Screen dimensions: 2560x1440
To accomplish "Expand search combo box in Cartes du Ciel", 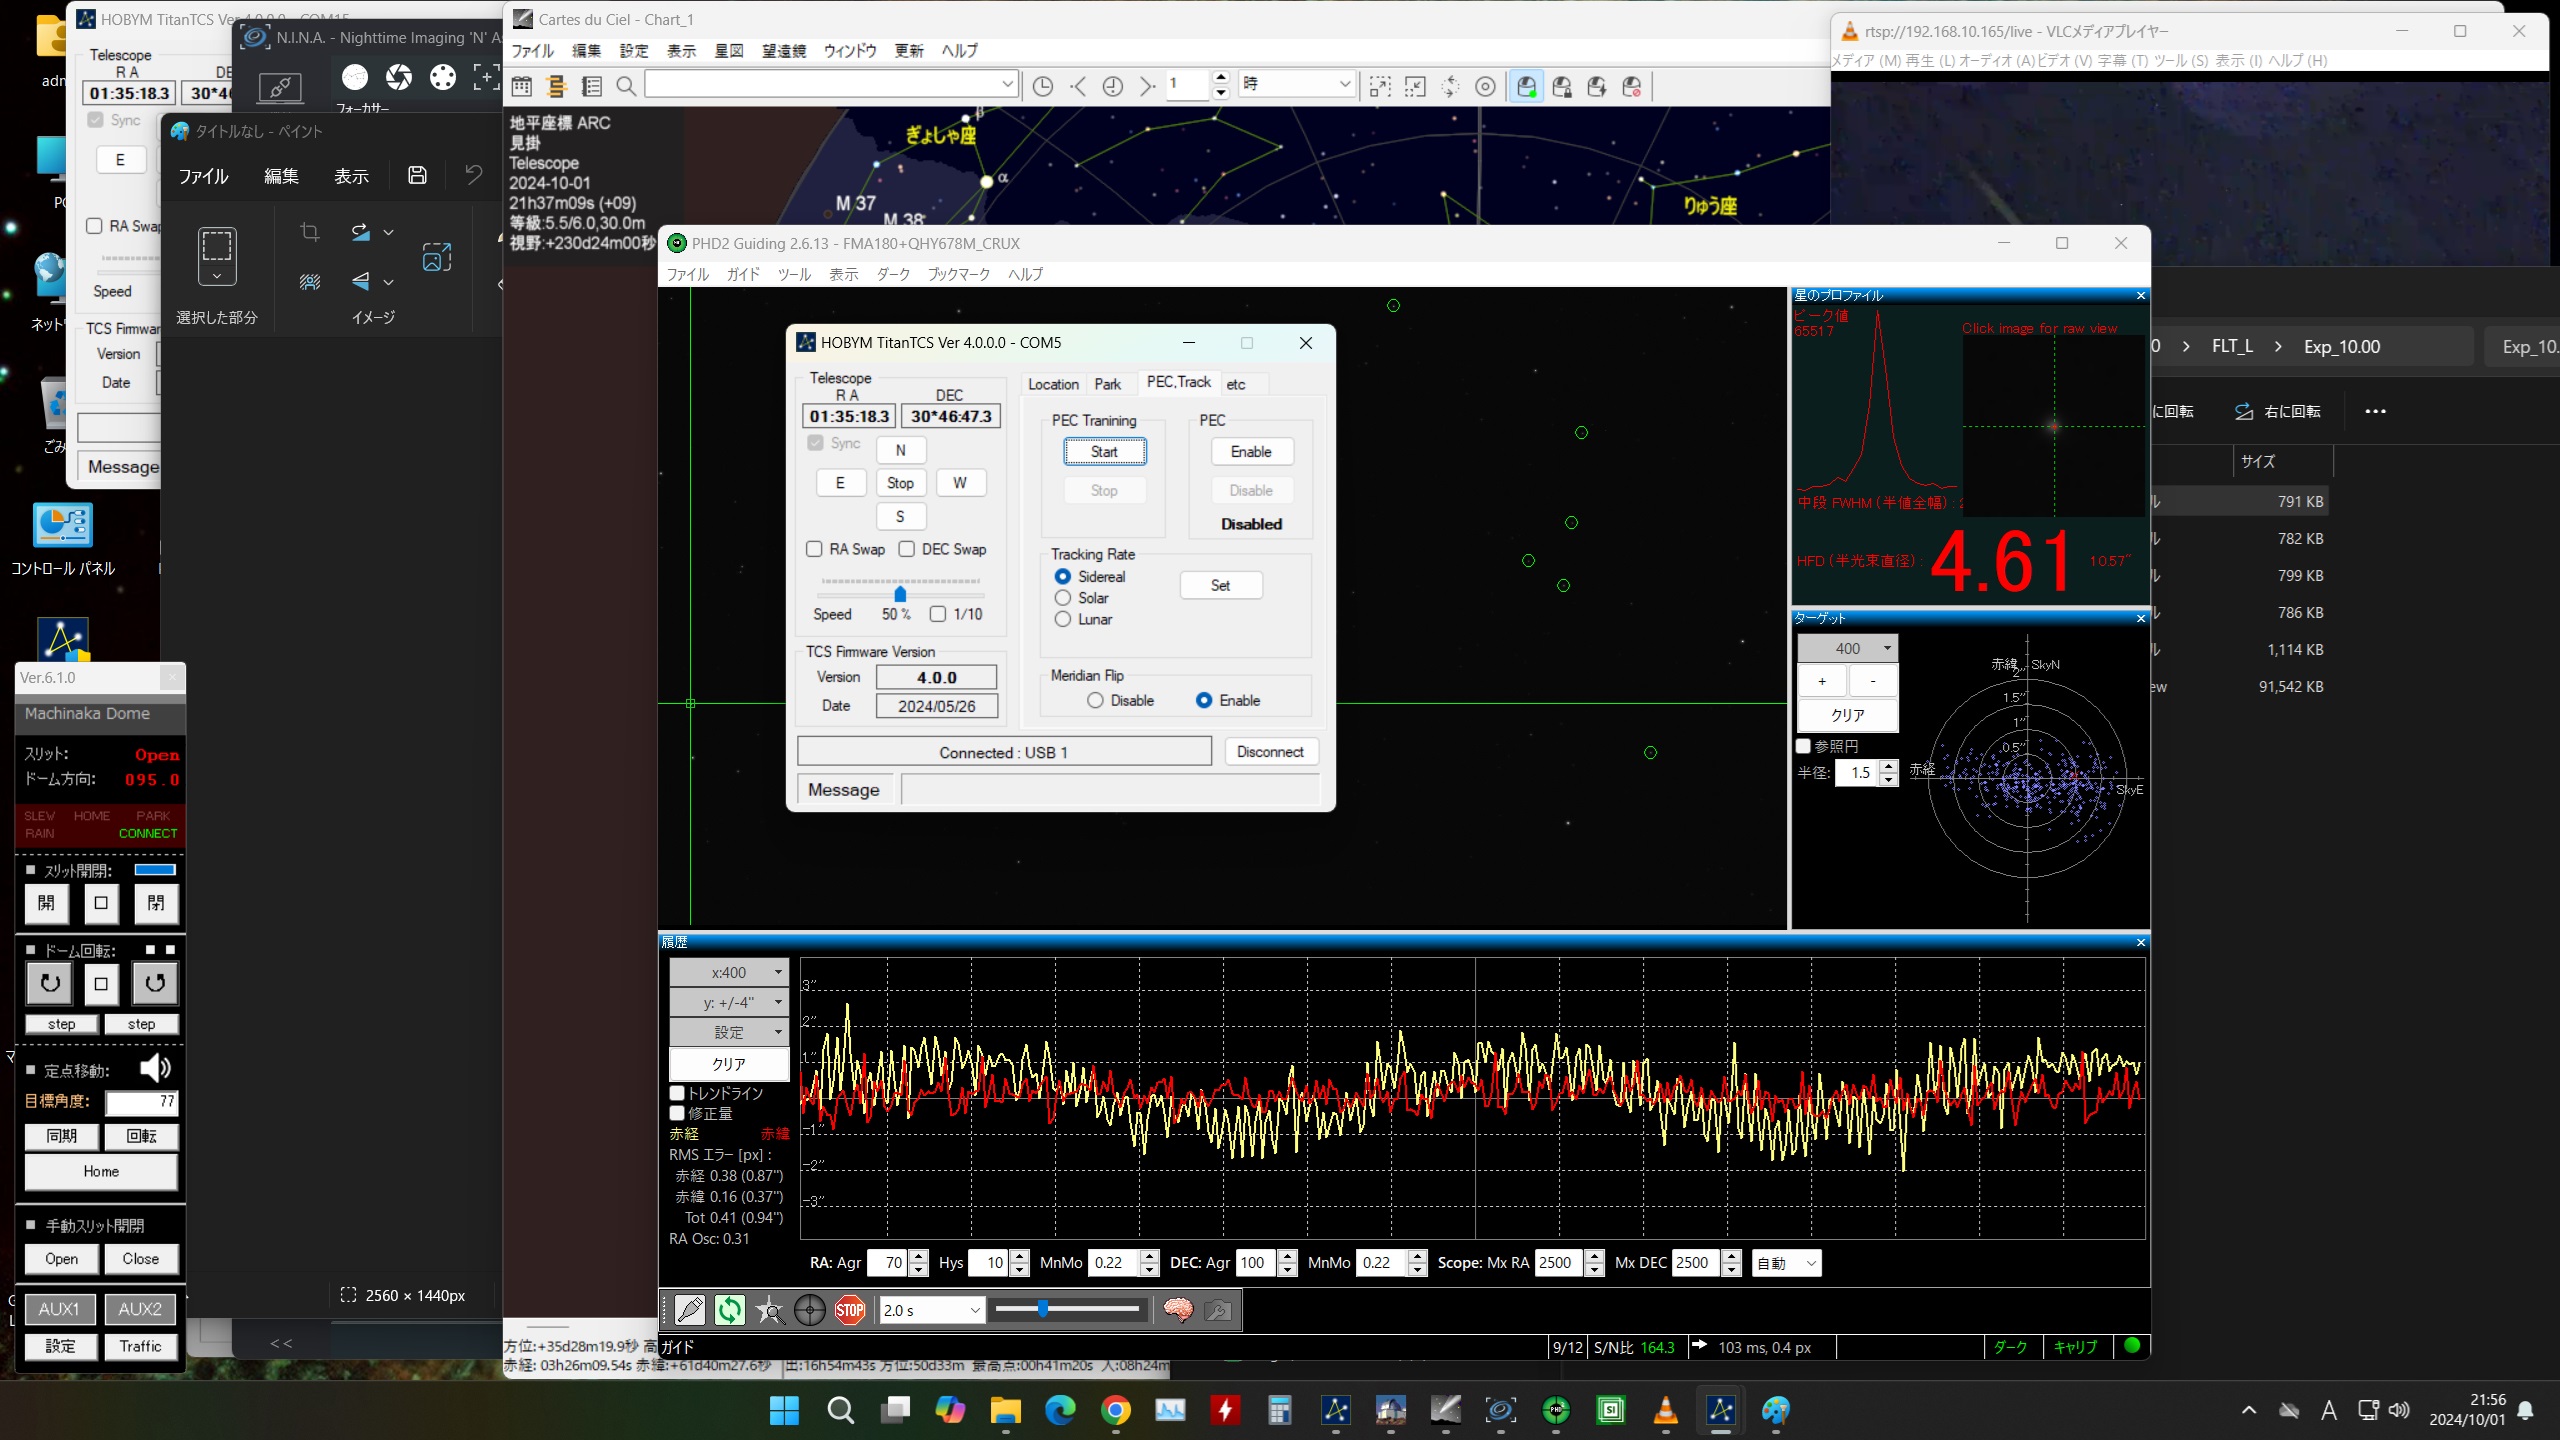I will pos(1007,85).
